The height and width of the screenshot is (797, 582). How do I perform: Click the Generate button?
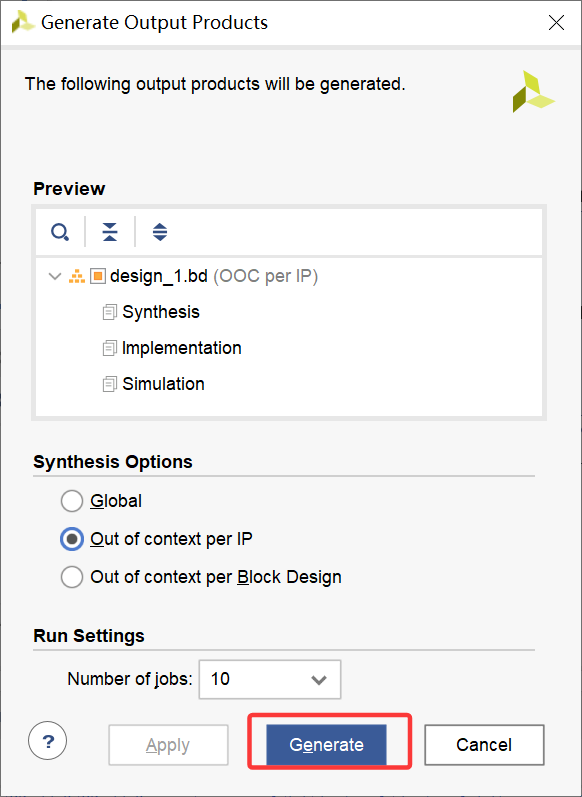tap(326, 745)
